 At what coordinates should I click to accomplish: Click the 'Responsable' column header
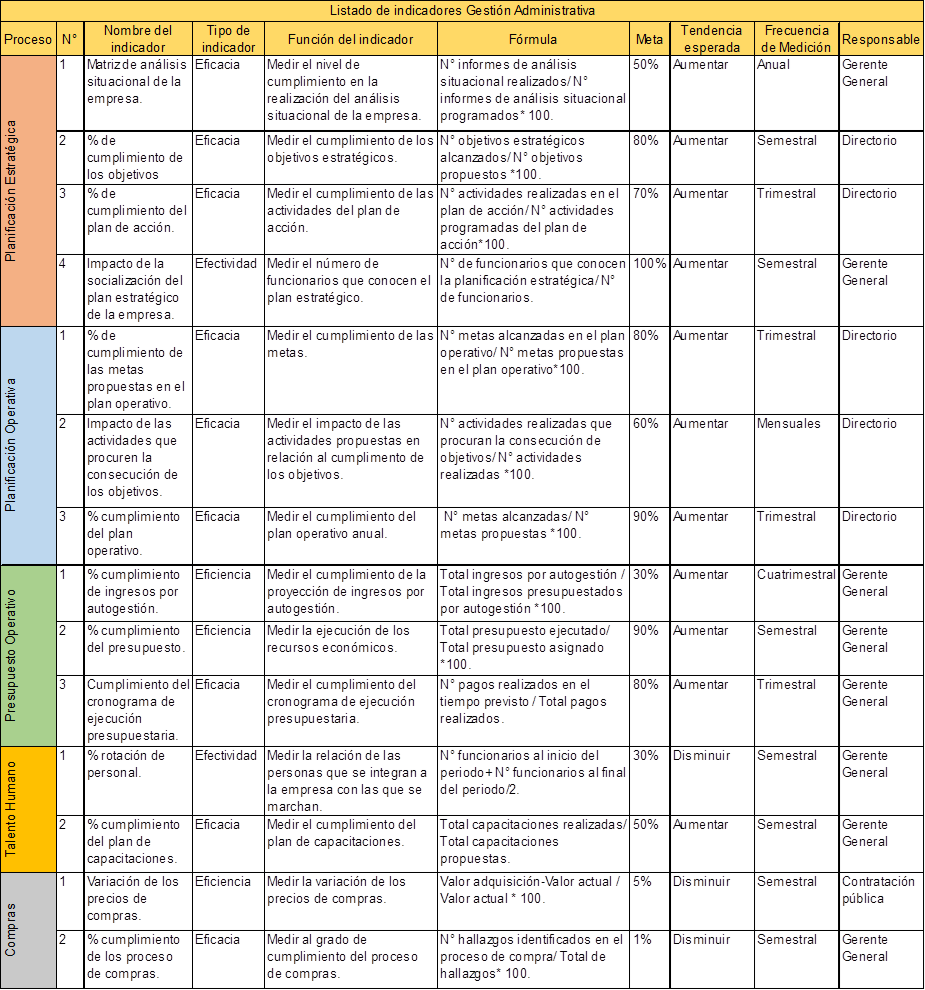coord(881,39)
